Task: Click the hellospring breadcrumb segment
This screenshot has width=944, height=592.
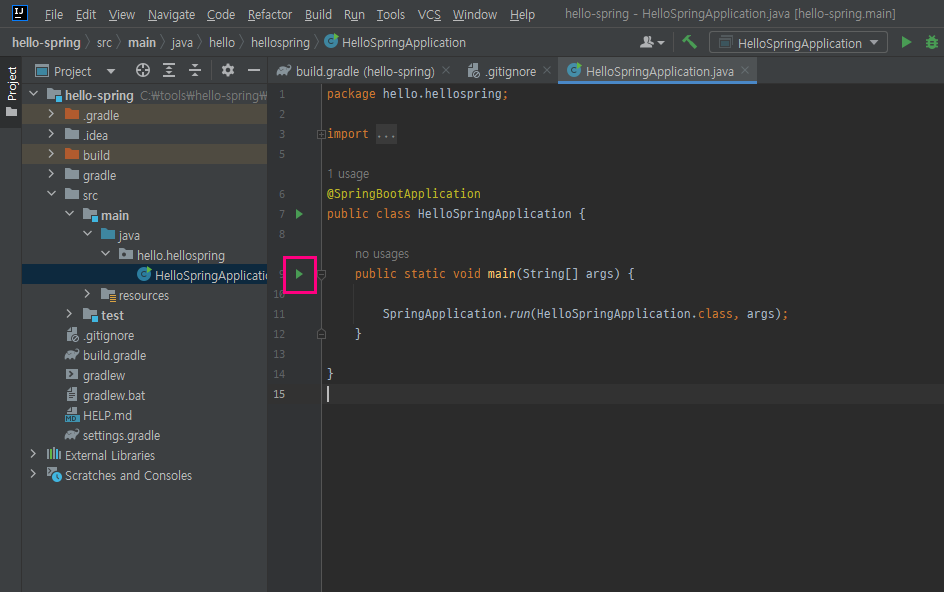Action: pyautogui.click(x=280, y=43)
